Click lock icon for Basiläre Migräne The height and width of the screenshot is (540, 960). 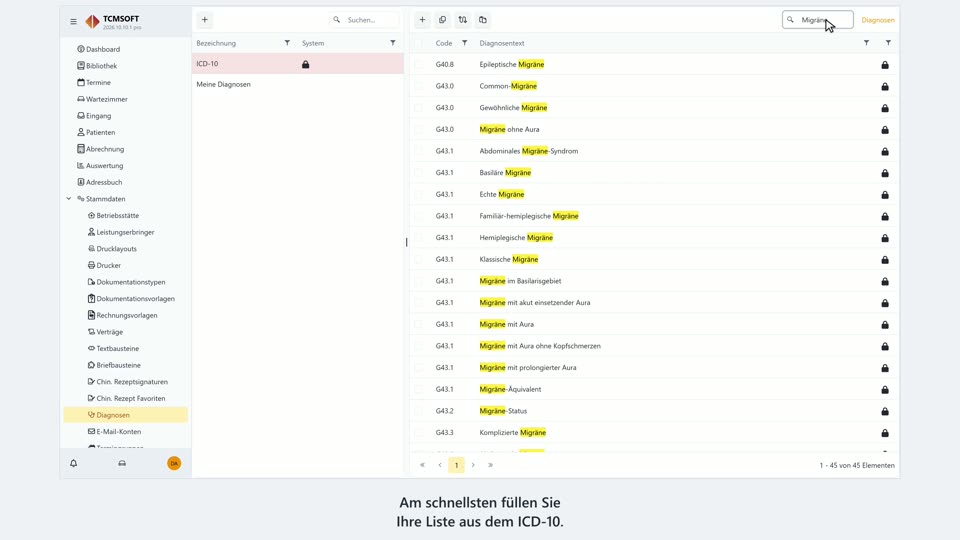(885, 173)
